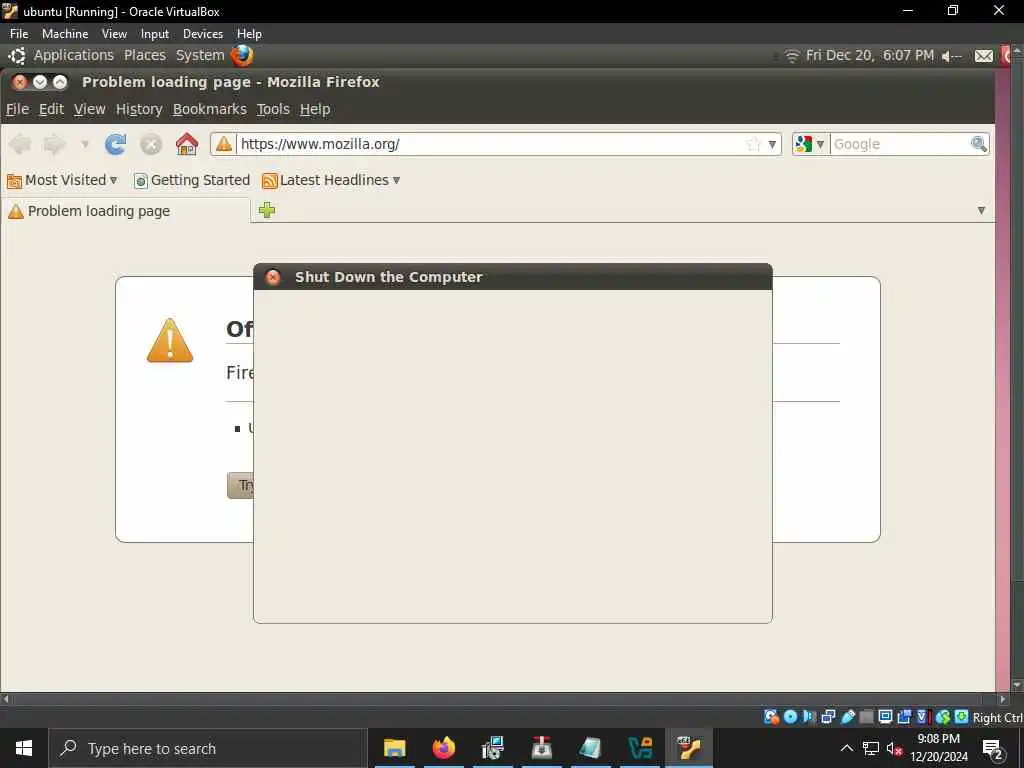Viewport: 1024px width, 768px height.
Task: Click the VirtualBox mouse integration icon
Action: click(x=942, y=717)
